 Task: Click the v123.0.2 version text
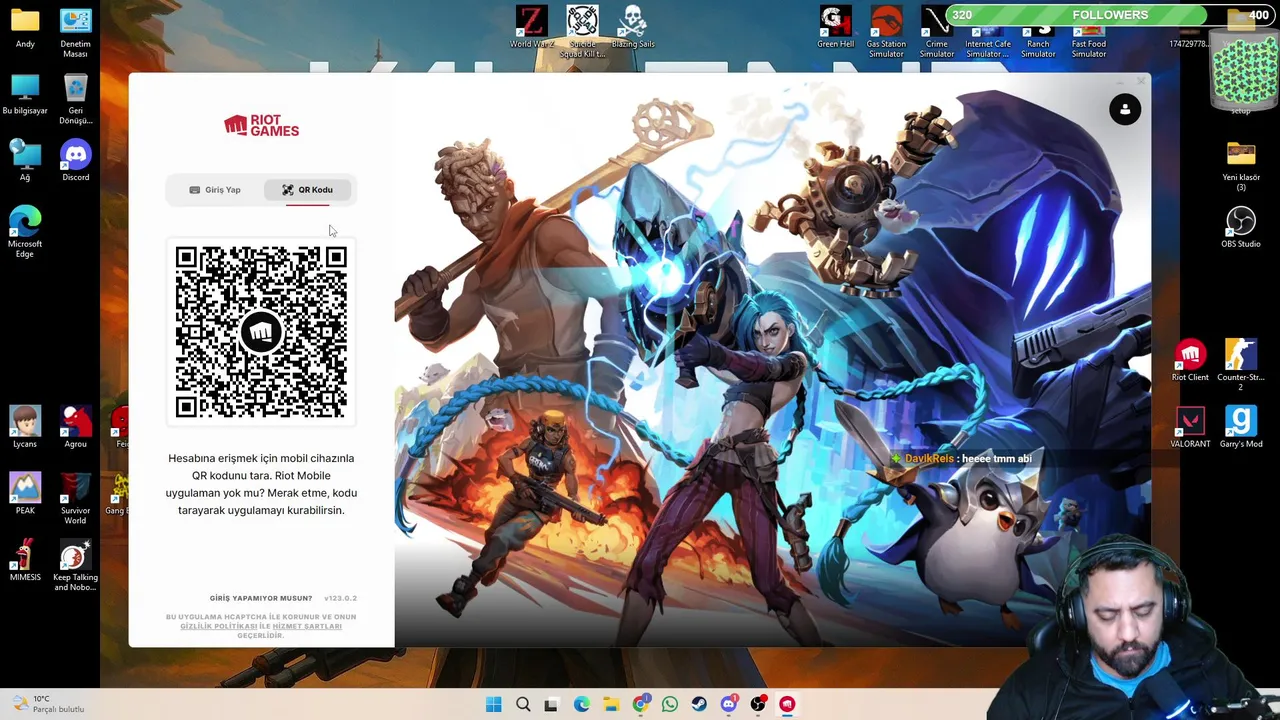(x=340, y=598)
